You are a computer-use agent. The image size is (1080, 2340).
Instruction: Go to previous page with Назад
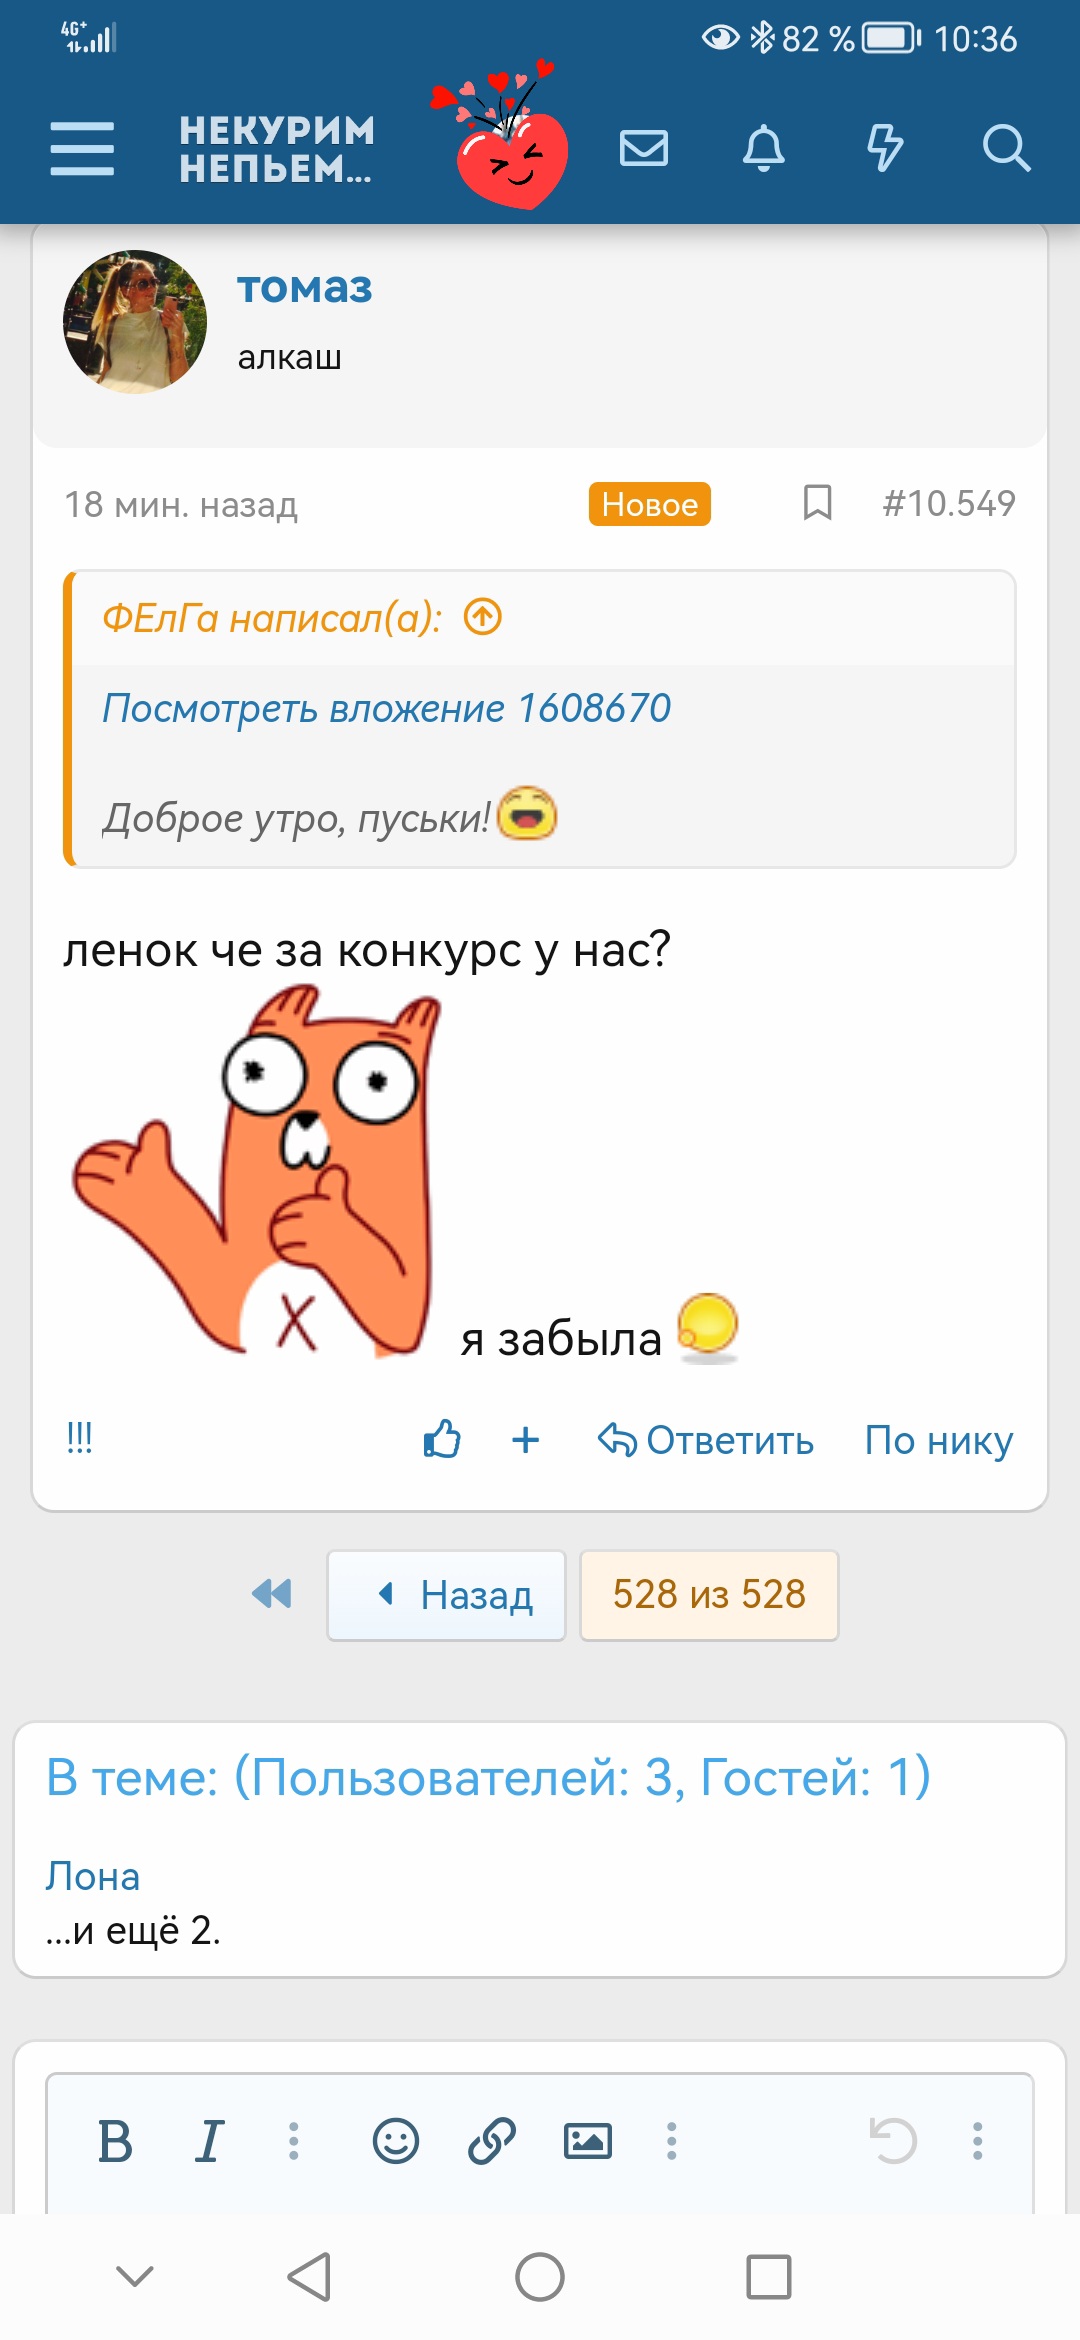(x=446, y=1595)
